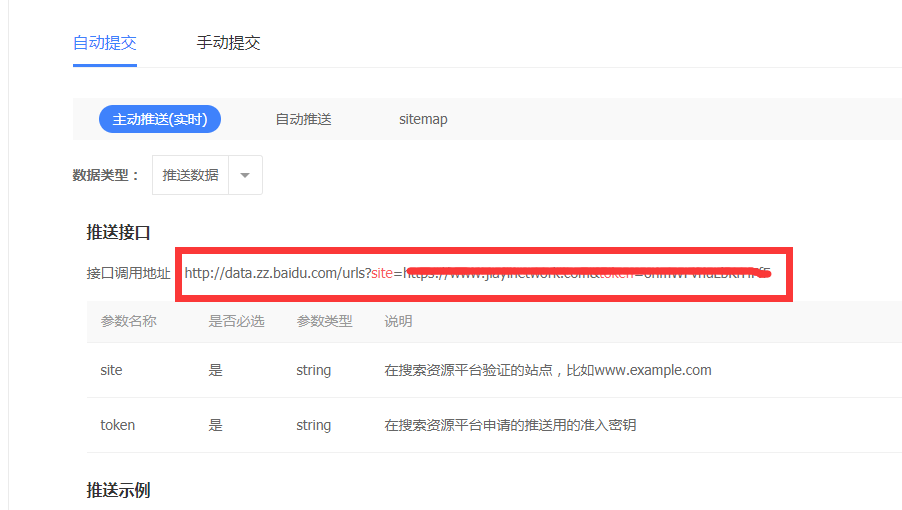Open the 手动提交 tab
Image resolution: width=902 pixels, height=510 pixels.
228,43
